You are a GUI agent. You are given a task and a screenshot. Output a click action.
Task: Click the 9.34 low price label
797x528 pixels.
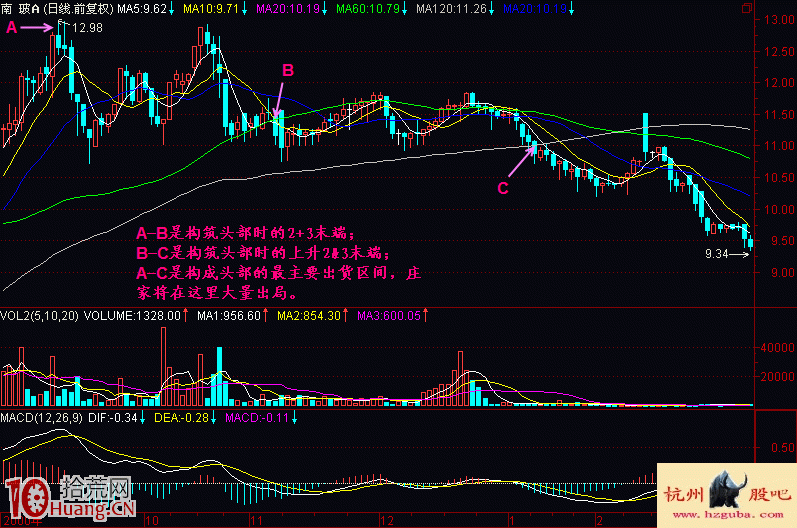(717, 254)
